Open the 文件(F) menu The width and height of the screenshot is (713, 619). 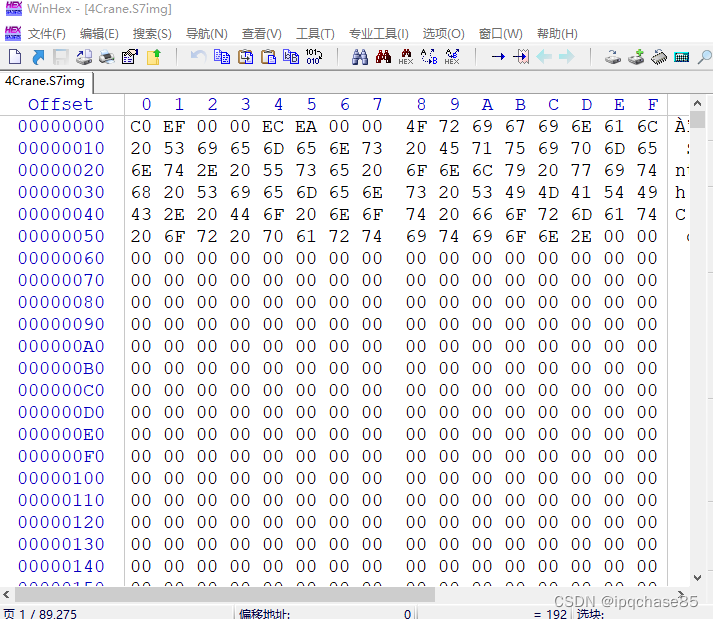[x=47, y=34]
